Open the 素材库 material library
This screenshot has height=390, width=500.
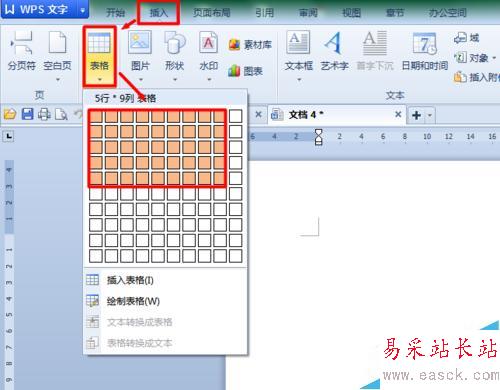[250, 44]
